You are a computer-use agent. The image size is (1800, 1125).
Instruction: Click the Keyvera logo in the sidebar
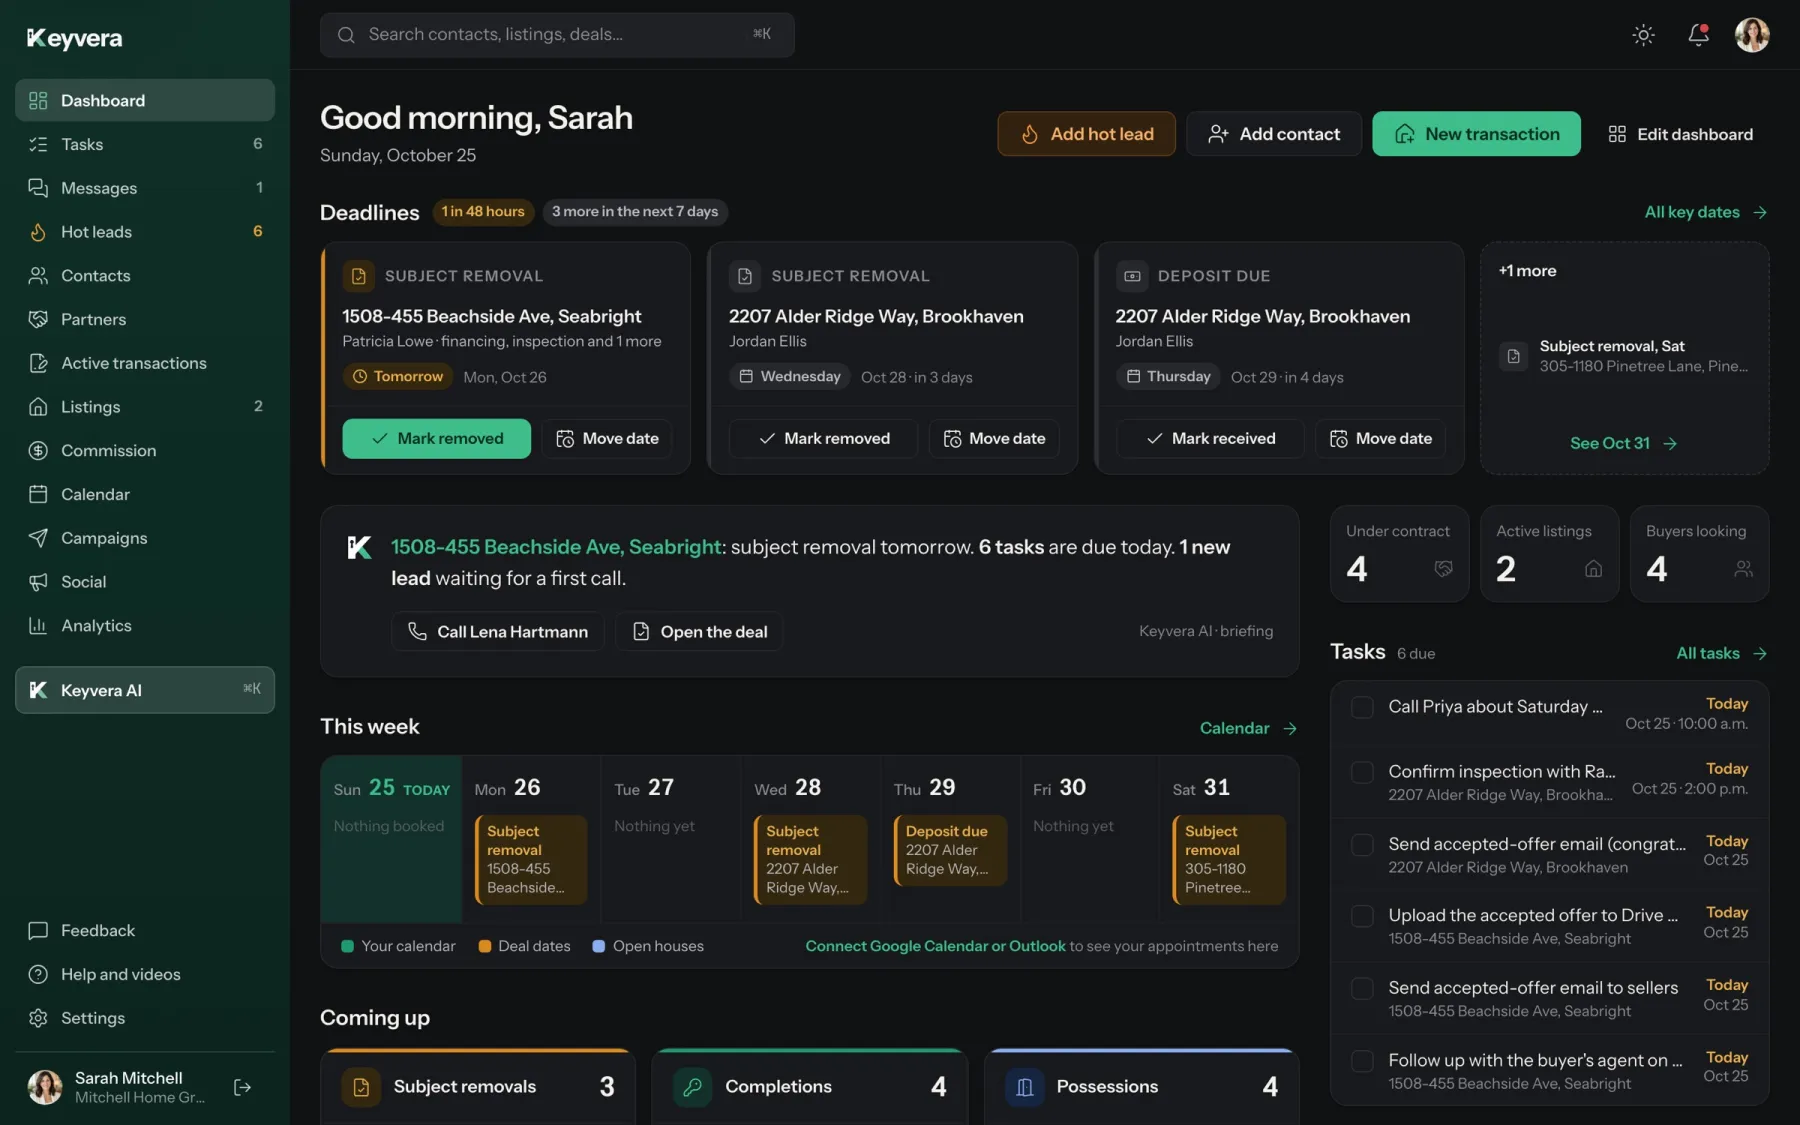tap(75, 38)
